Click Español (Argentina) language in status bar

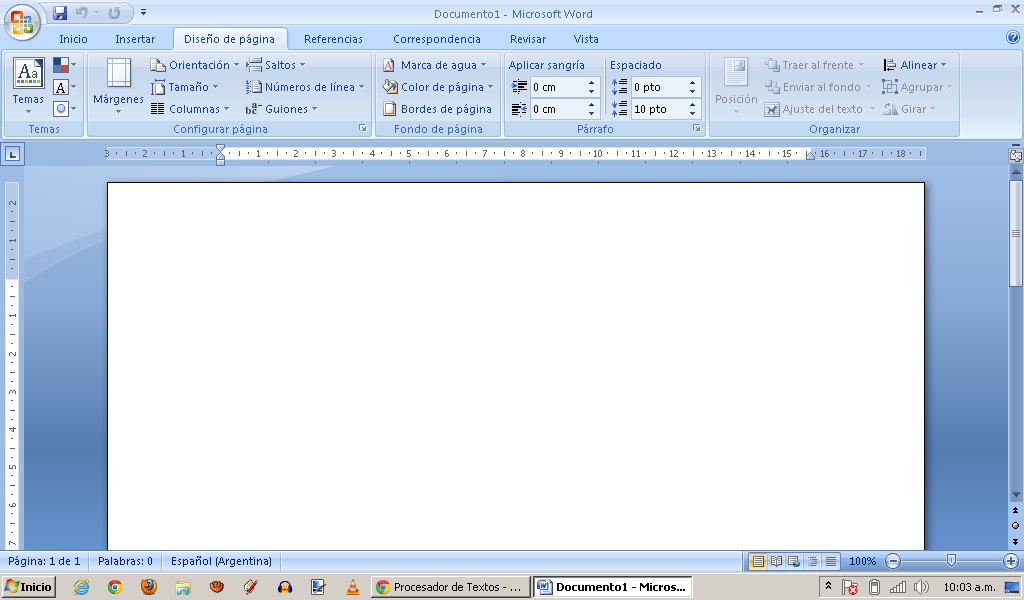(x=221, y=562)
